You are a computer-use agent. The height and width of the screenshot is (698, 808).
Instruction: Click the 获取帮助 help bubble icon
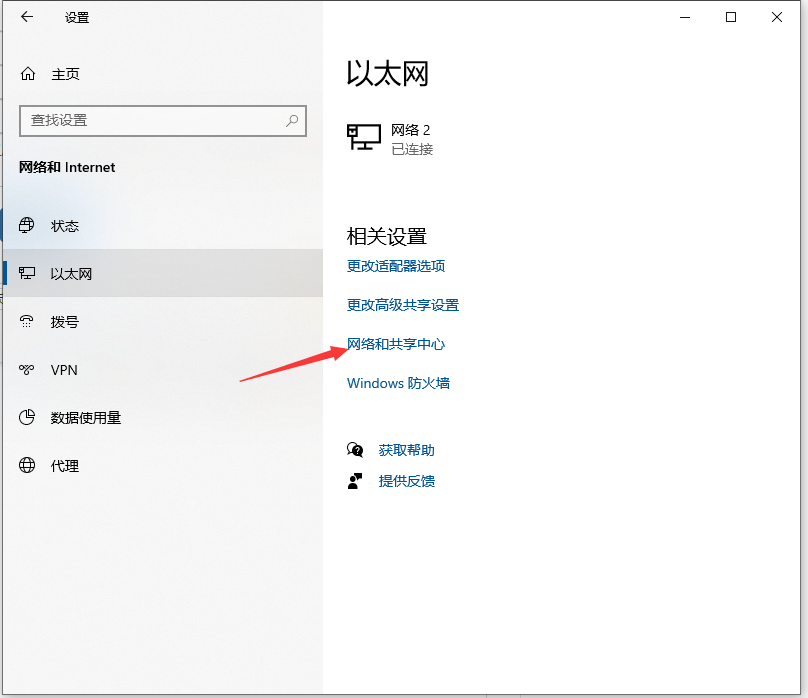pos(356,450)
